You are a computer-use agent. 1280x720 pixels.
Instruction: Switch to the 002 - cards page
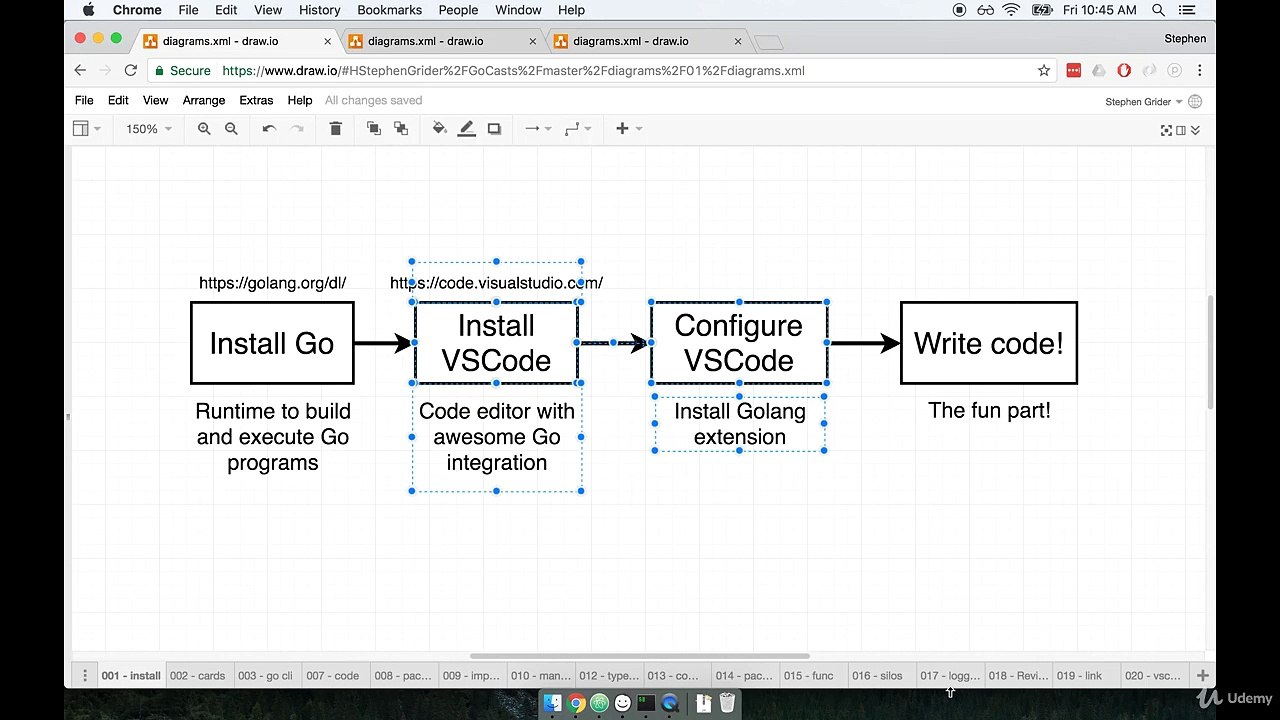point(198,676)
